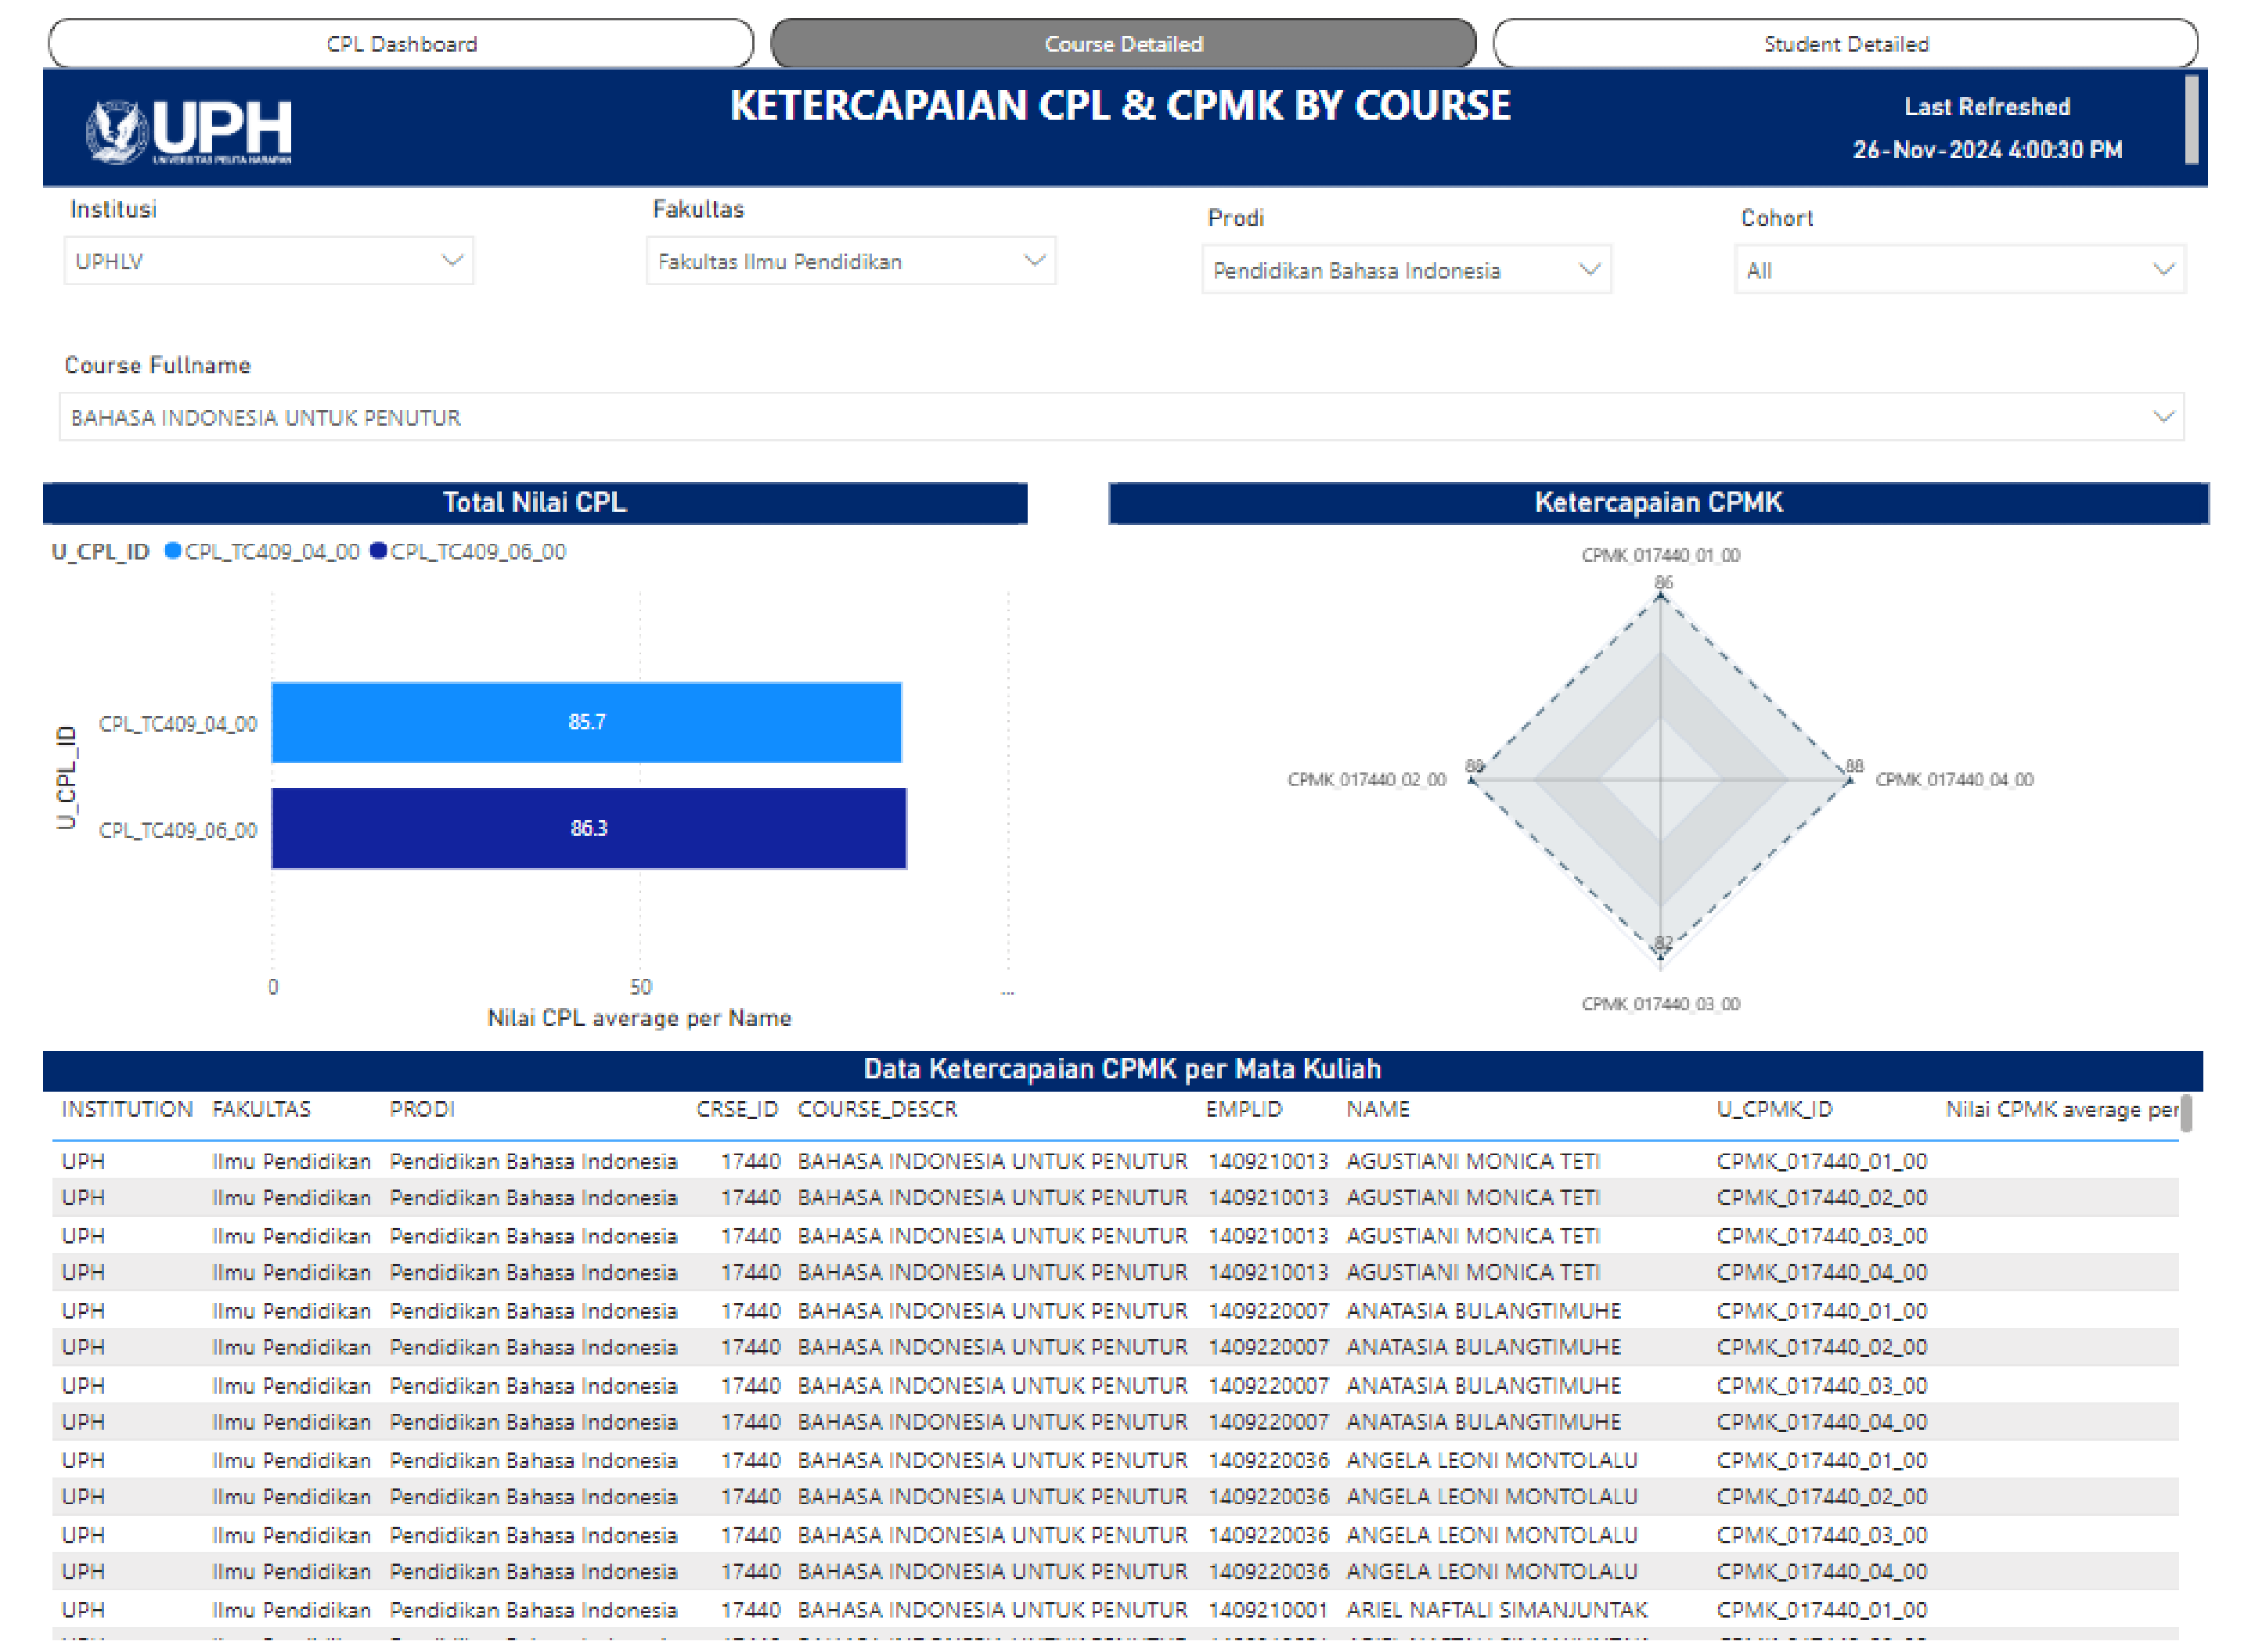Sort table by CRSE_ID column header

click(x=738, y=1109)
